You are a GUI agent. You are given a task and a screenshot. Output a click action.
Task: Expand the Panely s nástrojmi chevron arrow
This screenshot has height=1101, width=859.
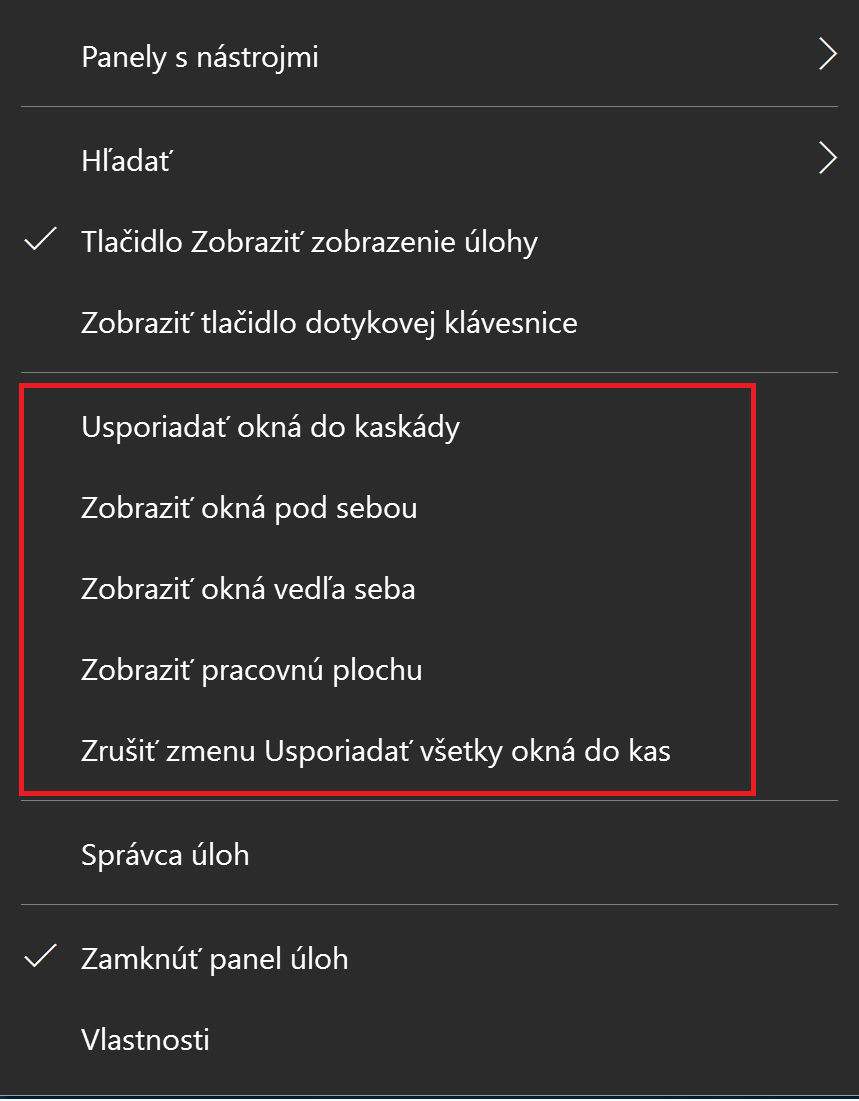coord(828,55)
